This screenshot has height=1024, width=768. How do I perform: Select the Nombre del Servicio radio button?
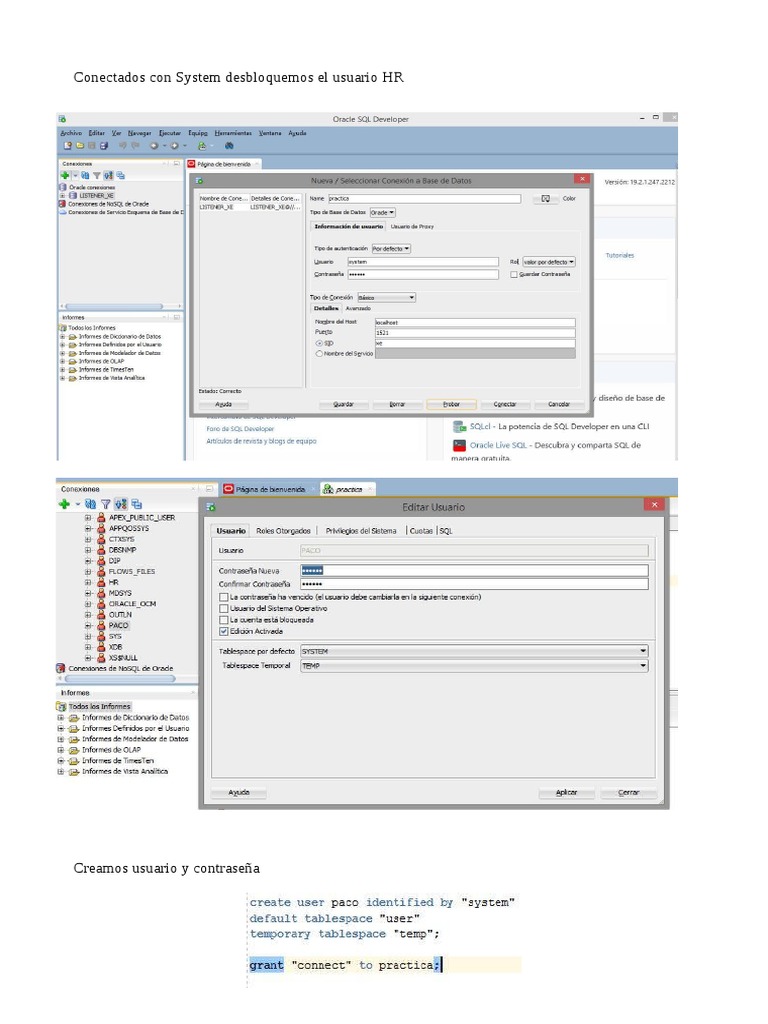(x=319, y=353)
